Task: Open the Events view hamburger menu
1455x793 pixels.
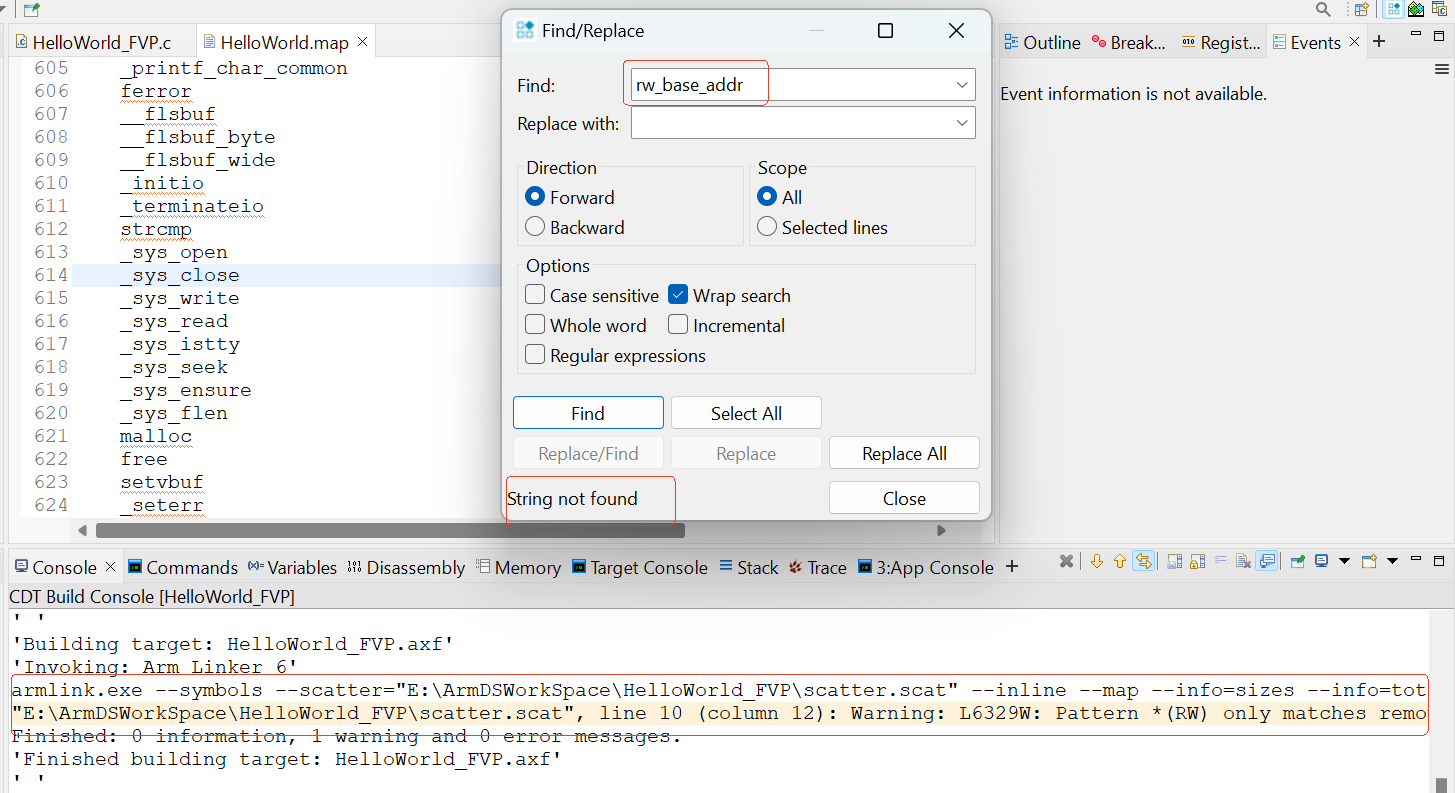Action: [x=1441, y=70]
